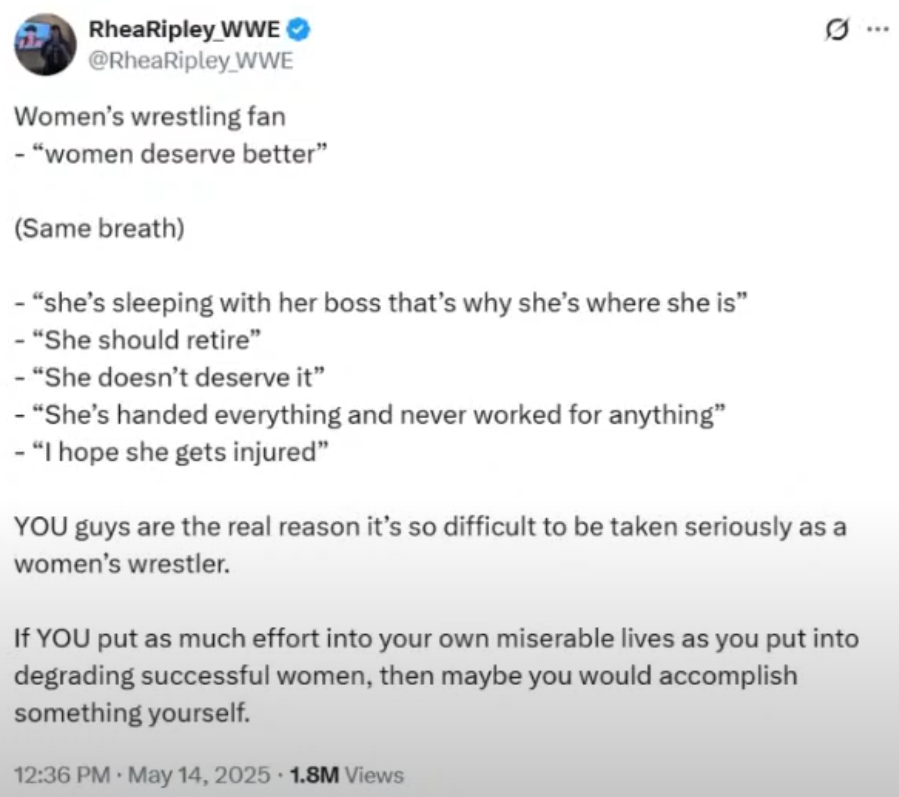Viewport: 899px width, 797px height.
Task: Click the "handed everything" quote line
Action: click(x=367, y=414)
